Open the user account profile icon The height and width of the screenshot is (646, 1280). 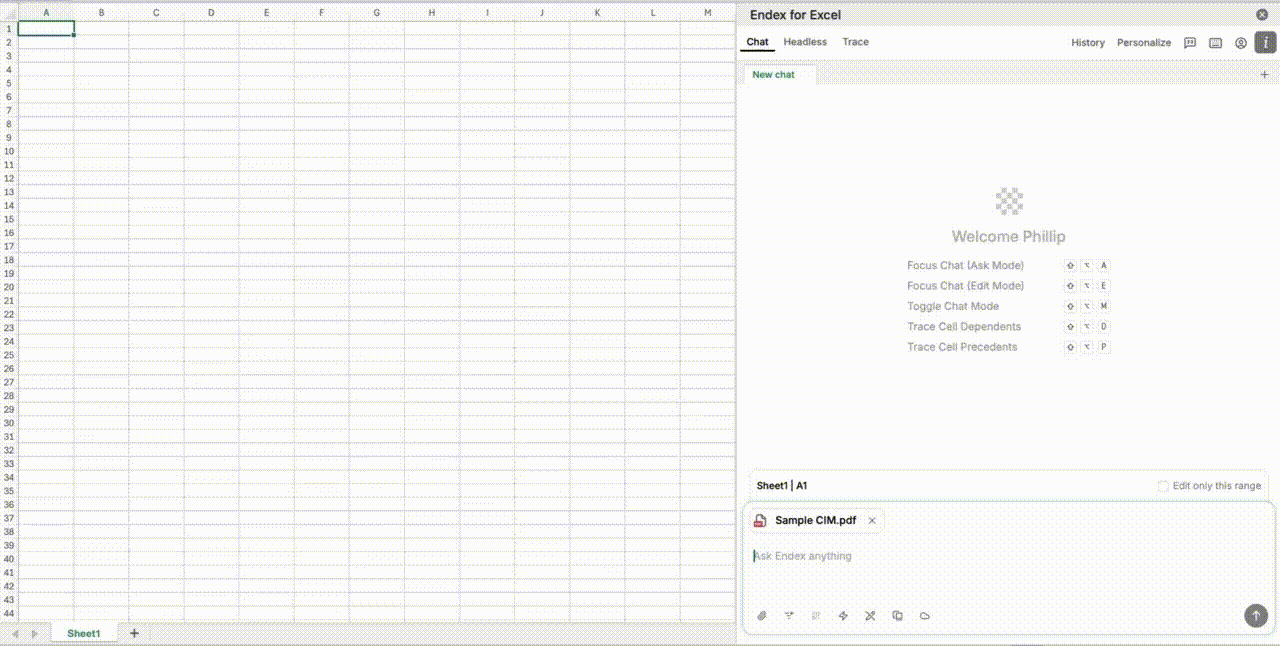coord(1240,43)
